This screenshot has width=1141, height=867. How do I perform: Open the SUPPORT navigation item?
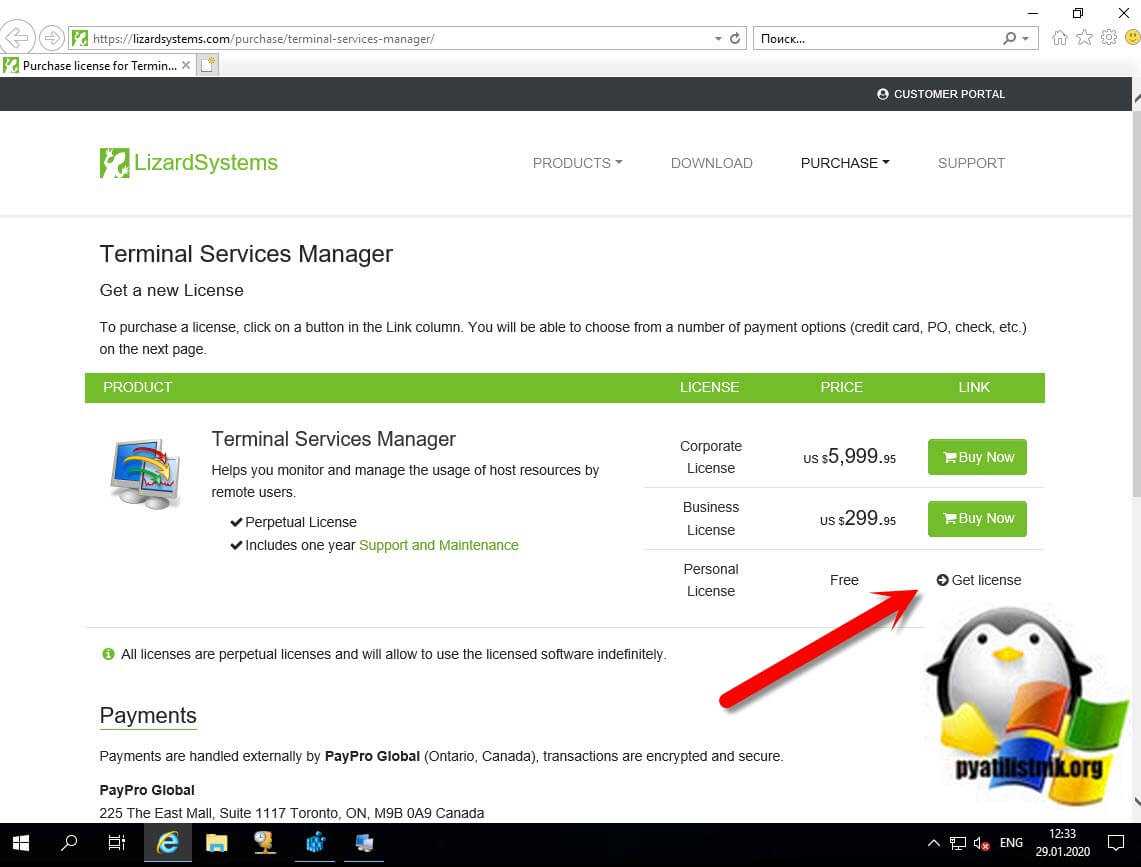tap(971, 163)
